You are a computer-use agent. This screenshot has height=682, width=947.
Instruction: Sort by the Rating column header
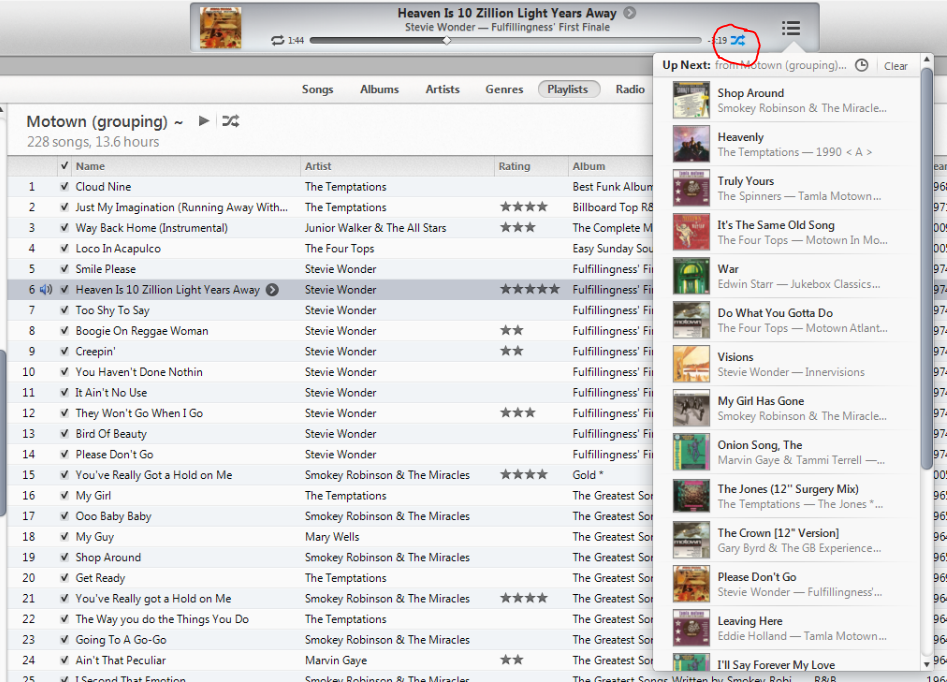coord(531,166)
